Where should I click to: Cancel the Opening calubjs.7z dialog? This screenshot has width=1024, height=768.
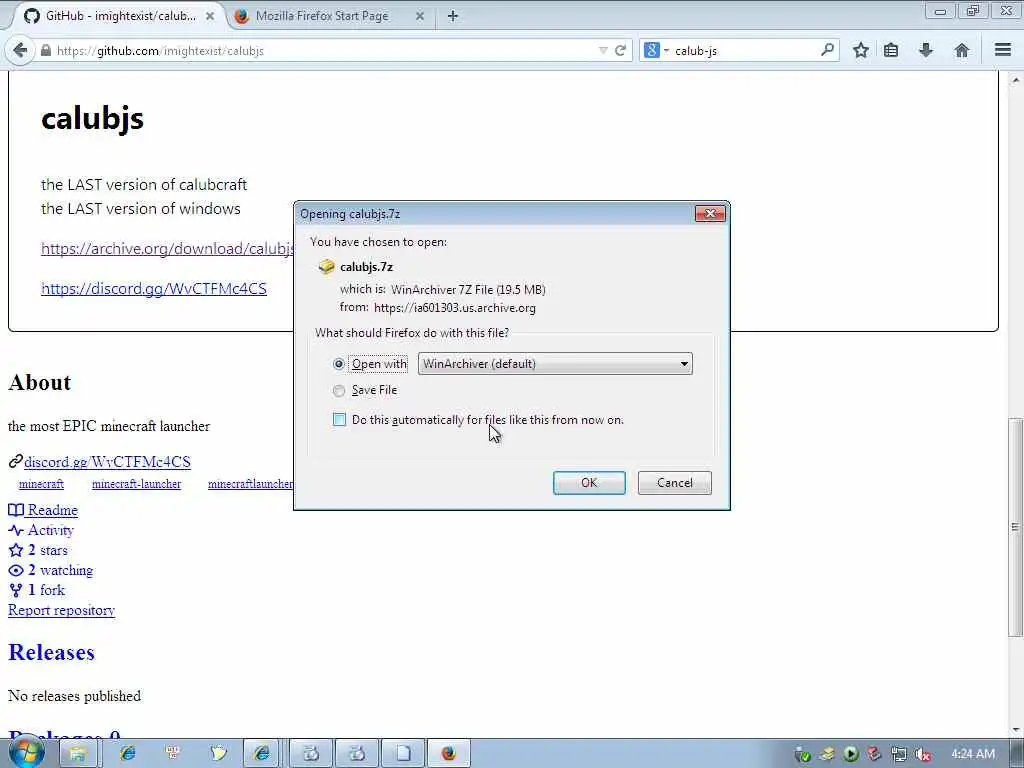coord(675,483)
